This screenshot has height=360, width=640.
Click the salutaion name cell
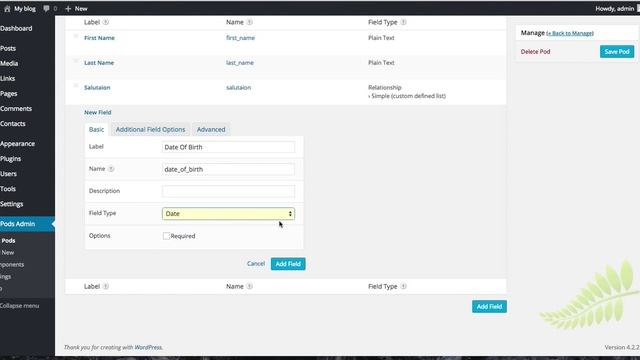coord(238,88)
